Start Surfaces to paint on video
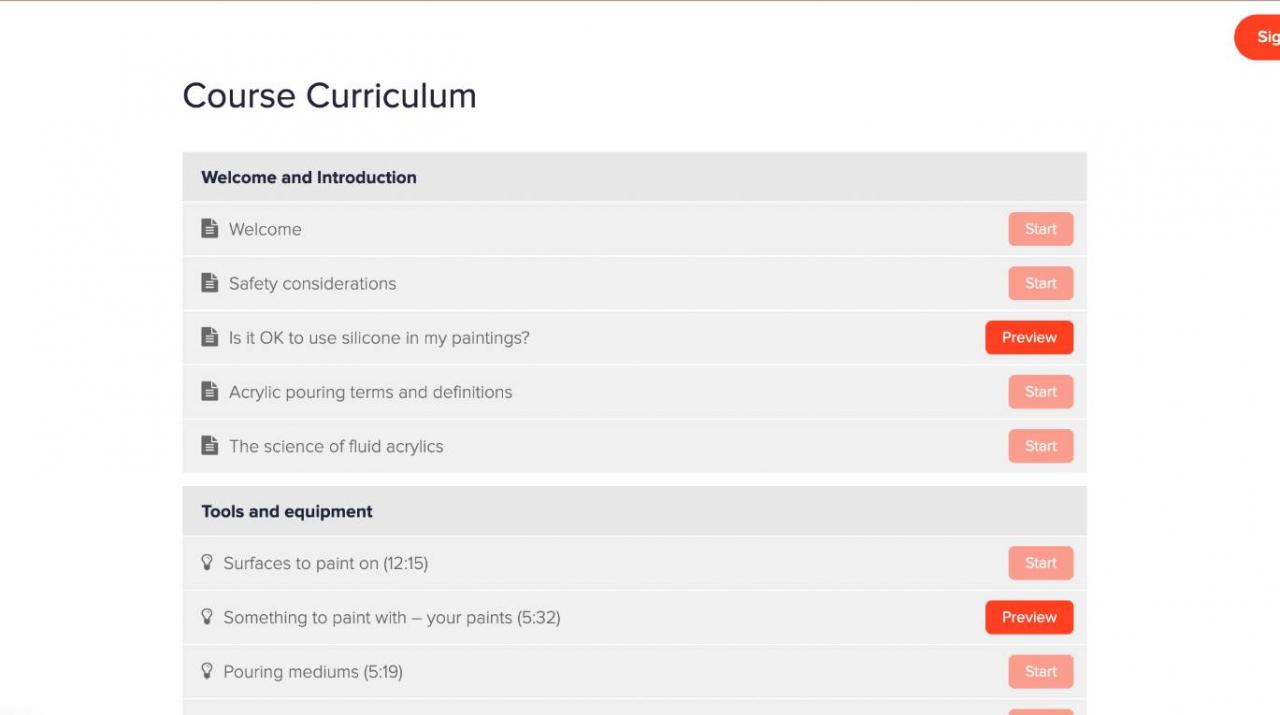Image resolution: width=1280 pixels, height=715 pixels. coord(1040,563)
